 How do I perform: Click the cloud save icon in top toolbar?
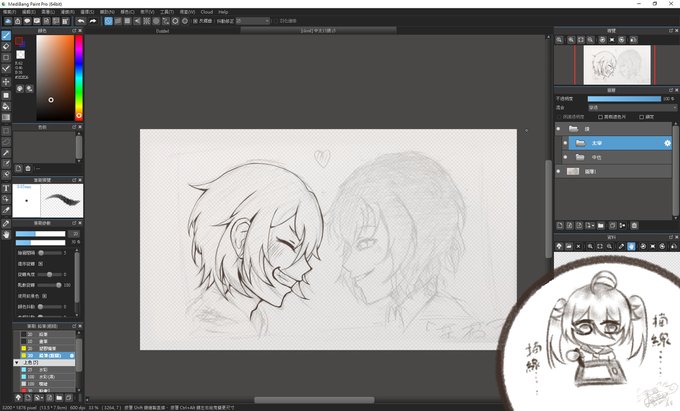click(x=8, y=21)
